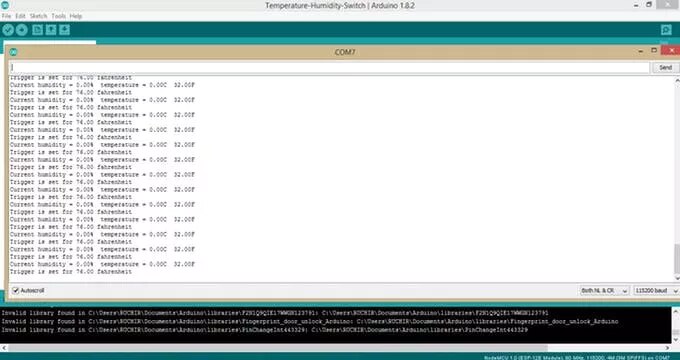This screenshot has height=360, width=680.
Task: Click NodeMCU 1.0 board status bar text
Action: pyautogui.click(x=577, y=357)
